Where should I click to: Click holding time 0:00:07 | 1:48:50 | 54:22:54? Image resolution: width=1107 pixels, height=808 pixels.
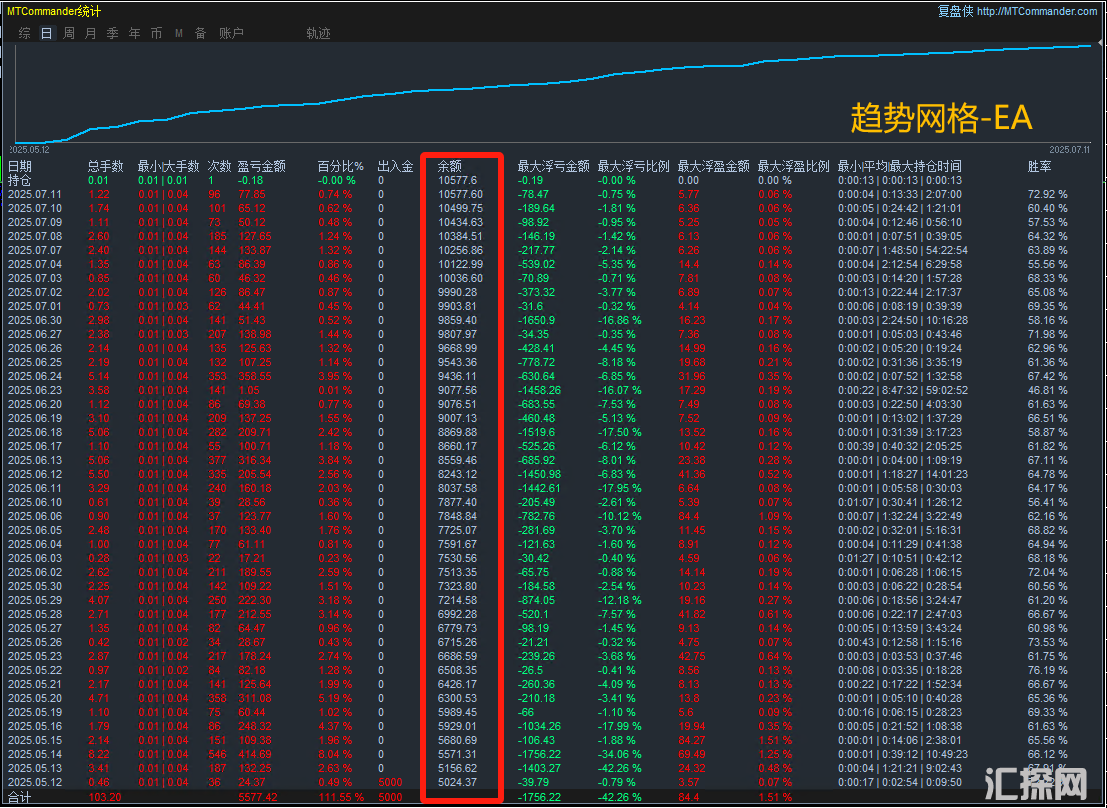click(x=903, y=250)
